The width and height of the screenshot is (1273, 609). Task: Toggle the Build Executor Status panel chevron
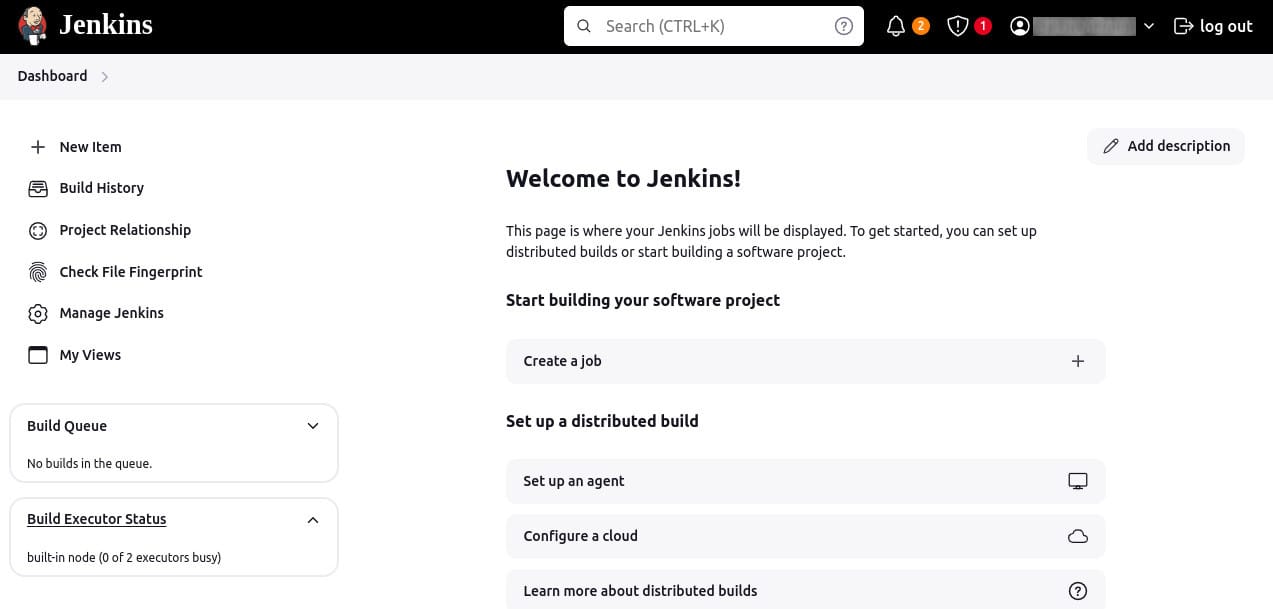[313, 520]
